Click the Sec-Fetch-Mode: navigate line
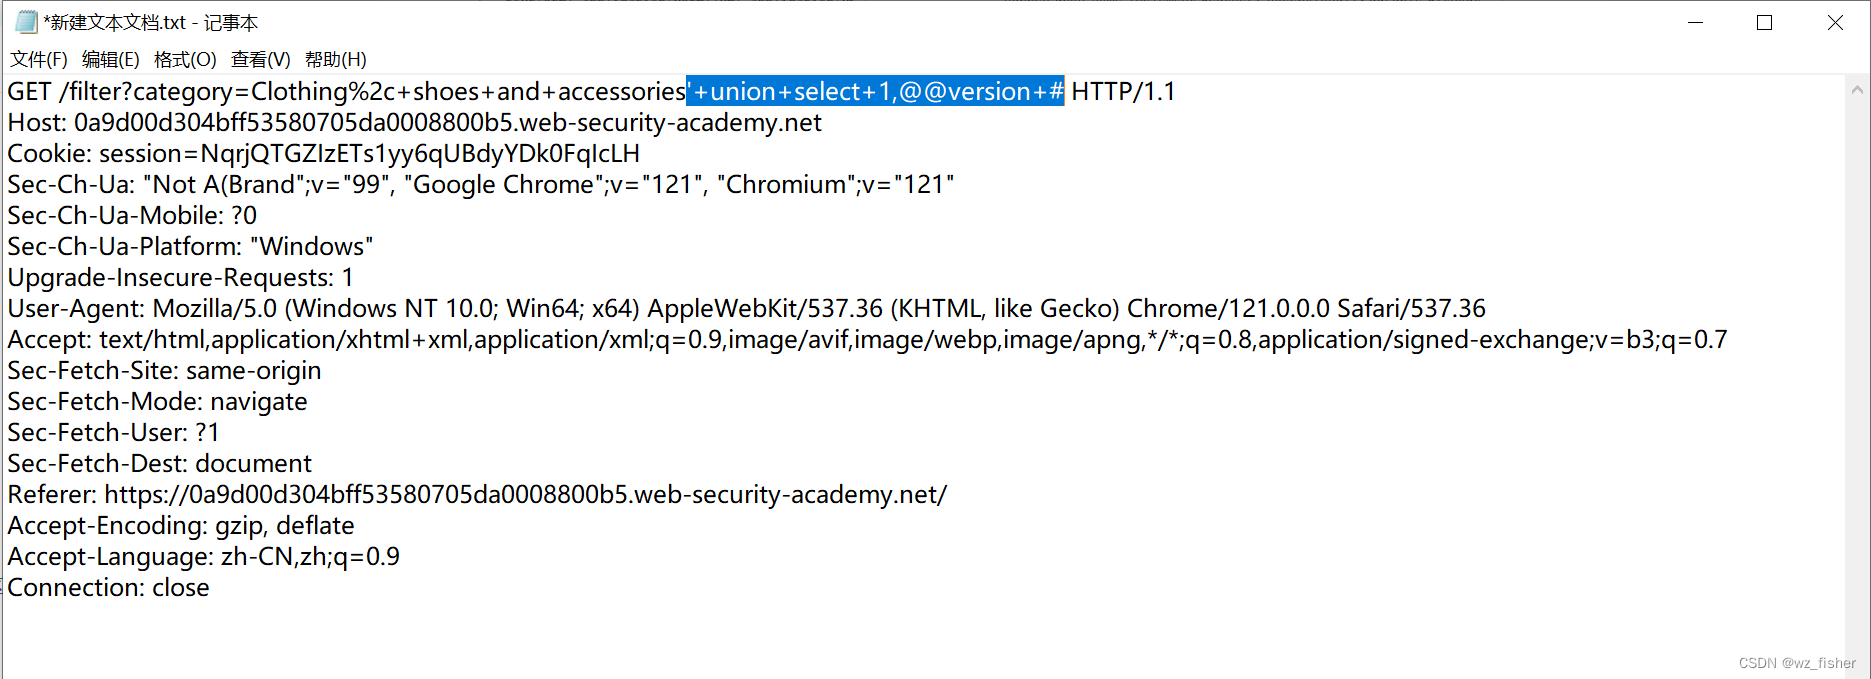 click(156, 401)
